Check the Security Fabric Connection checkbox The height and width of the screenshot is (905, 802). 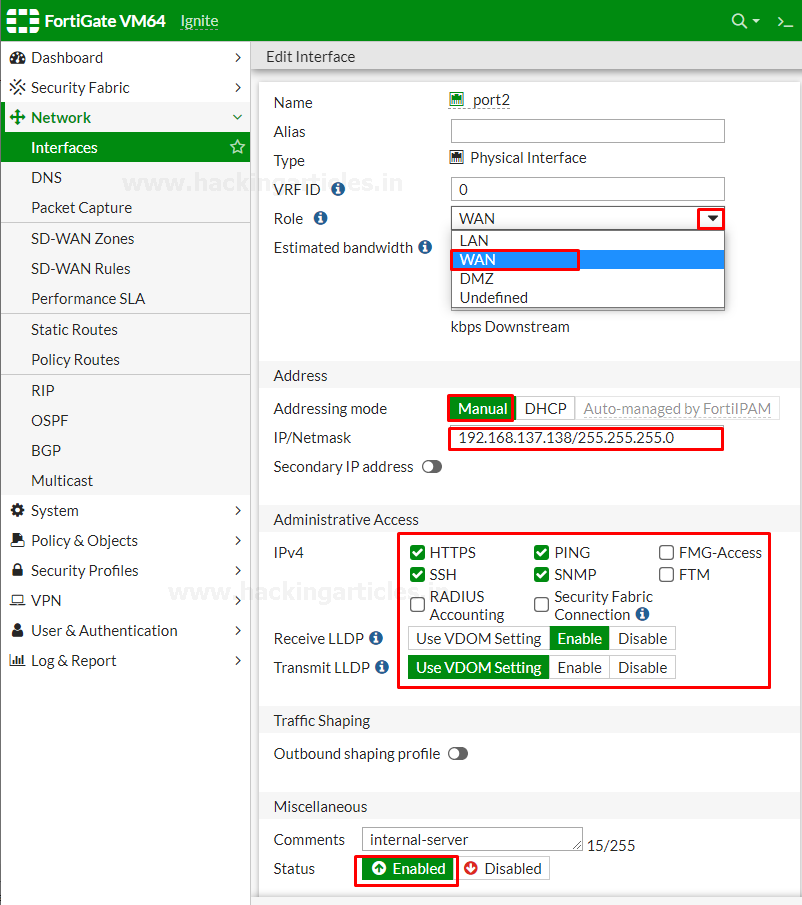pos(541,604)
